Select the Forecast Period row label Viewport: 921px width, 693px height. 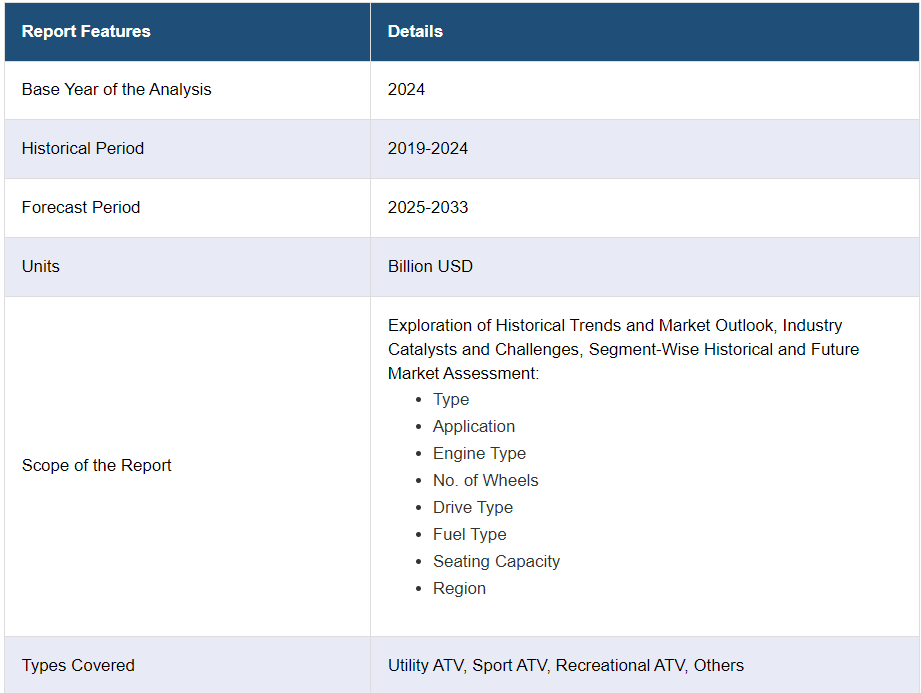81,208
